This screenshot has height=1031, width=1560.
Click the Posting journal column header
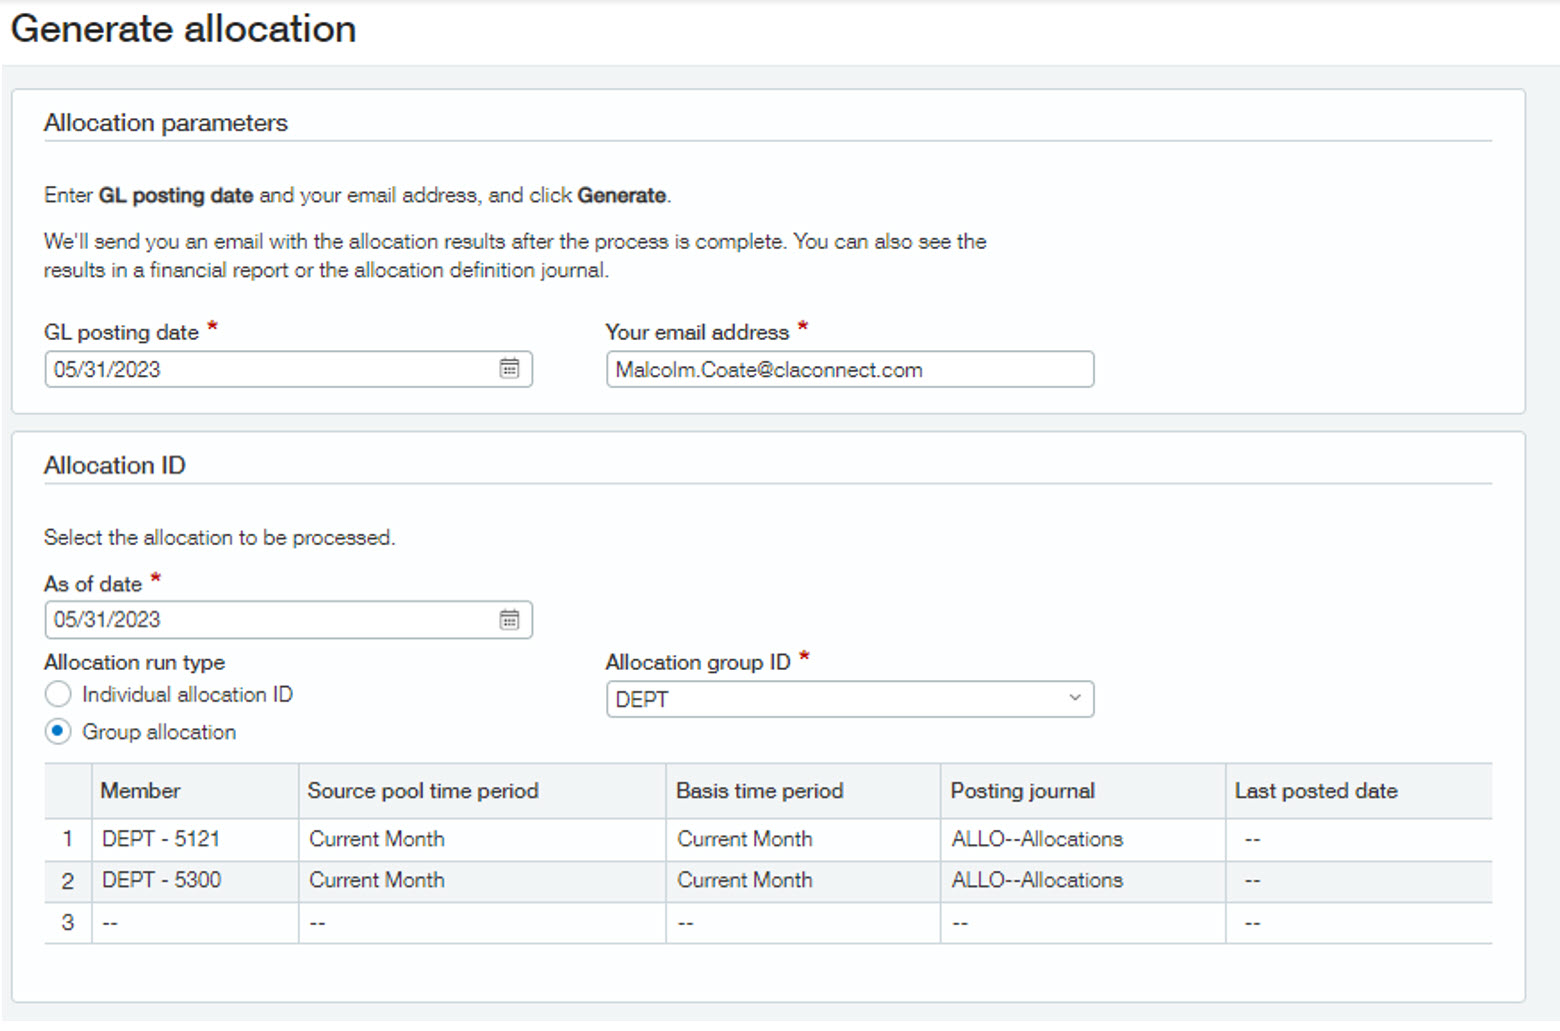(1022, 791)
